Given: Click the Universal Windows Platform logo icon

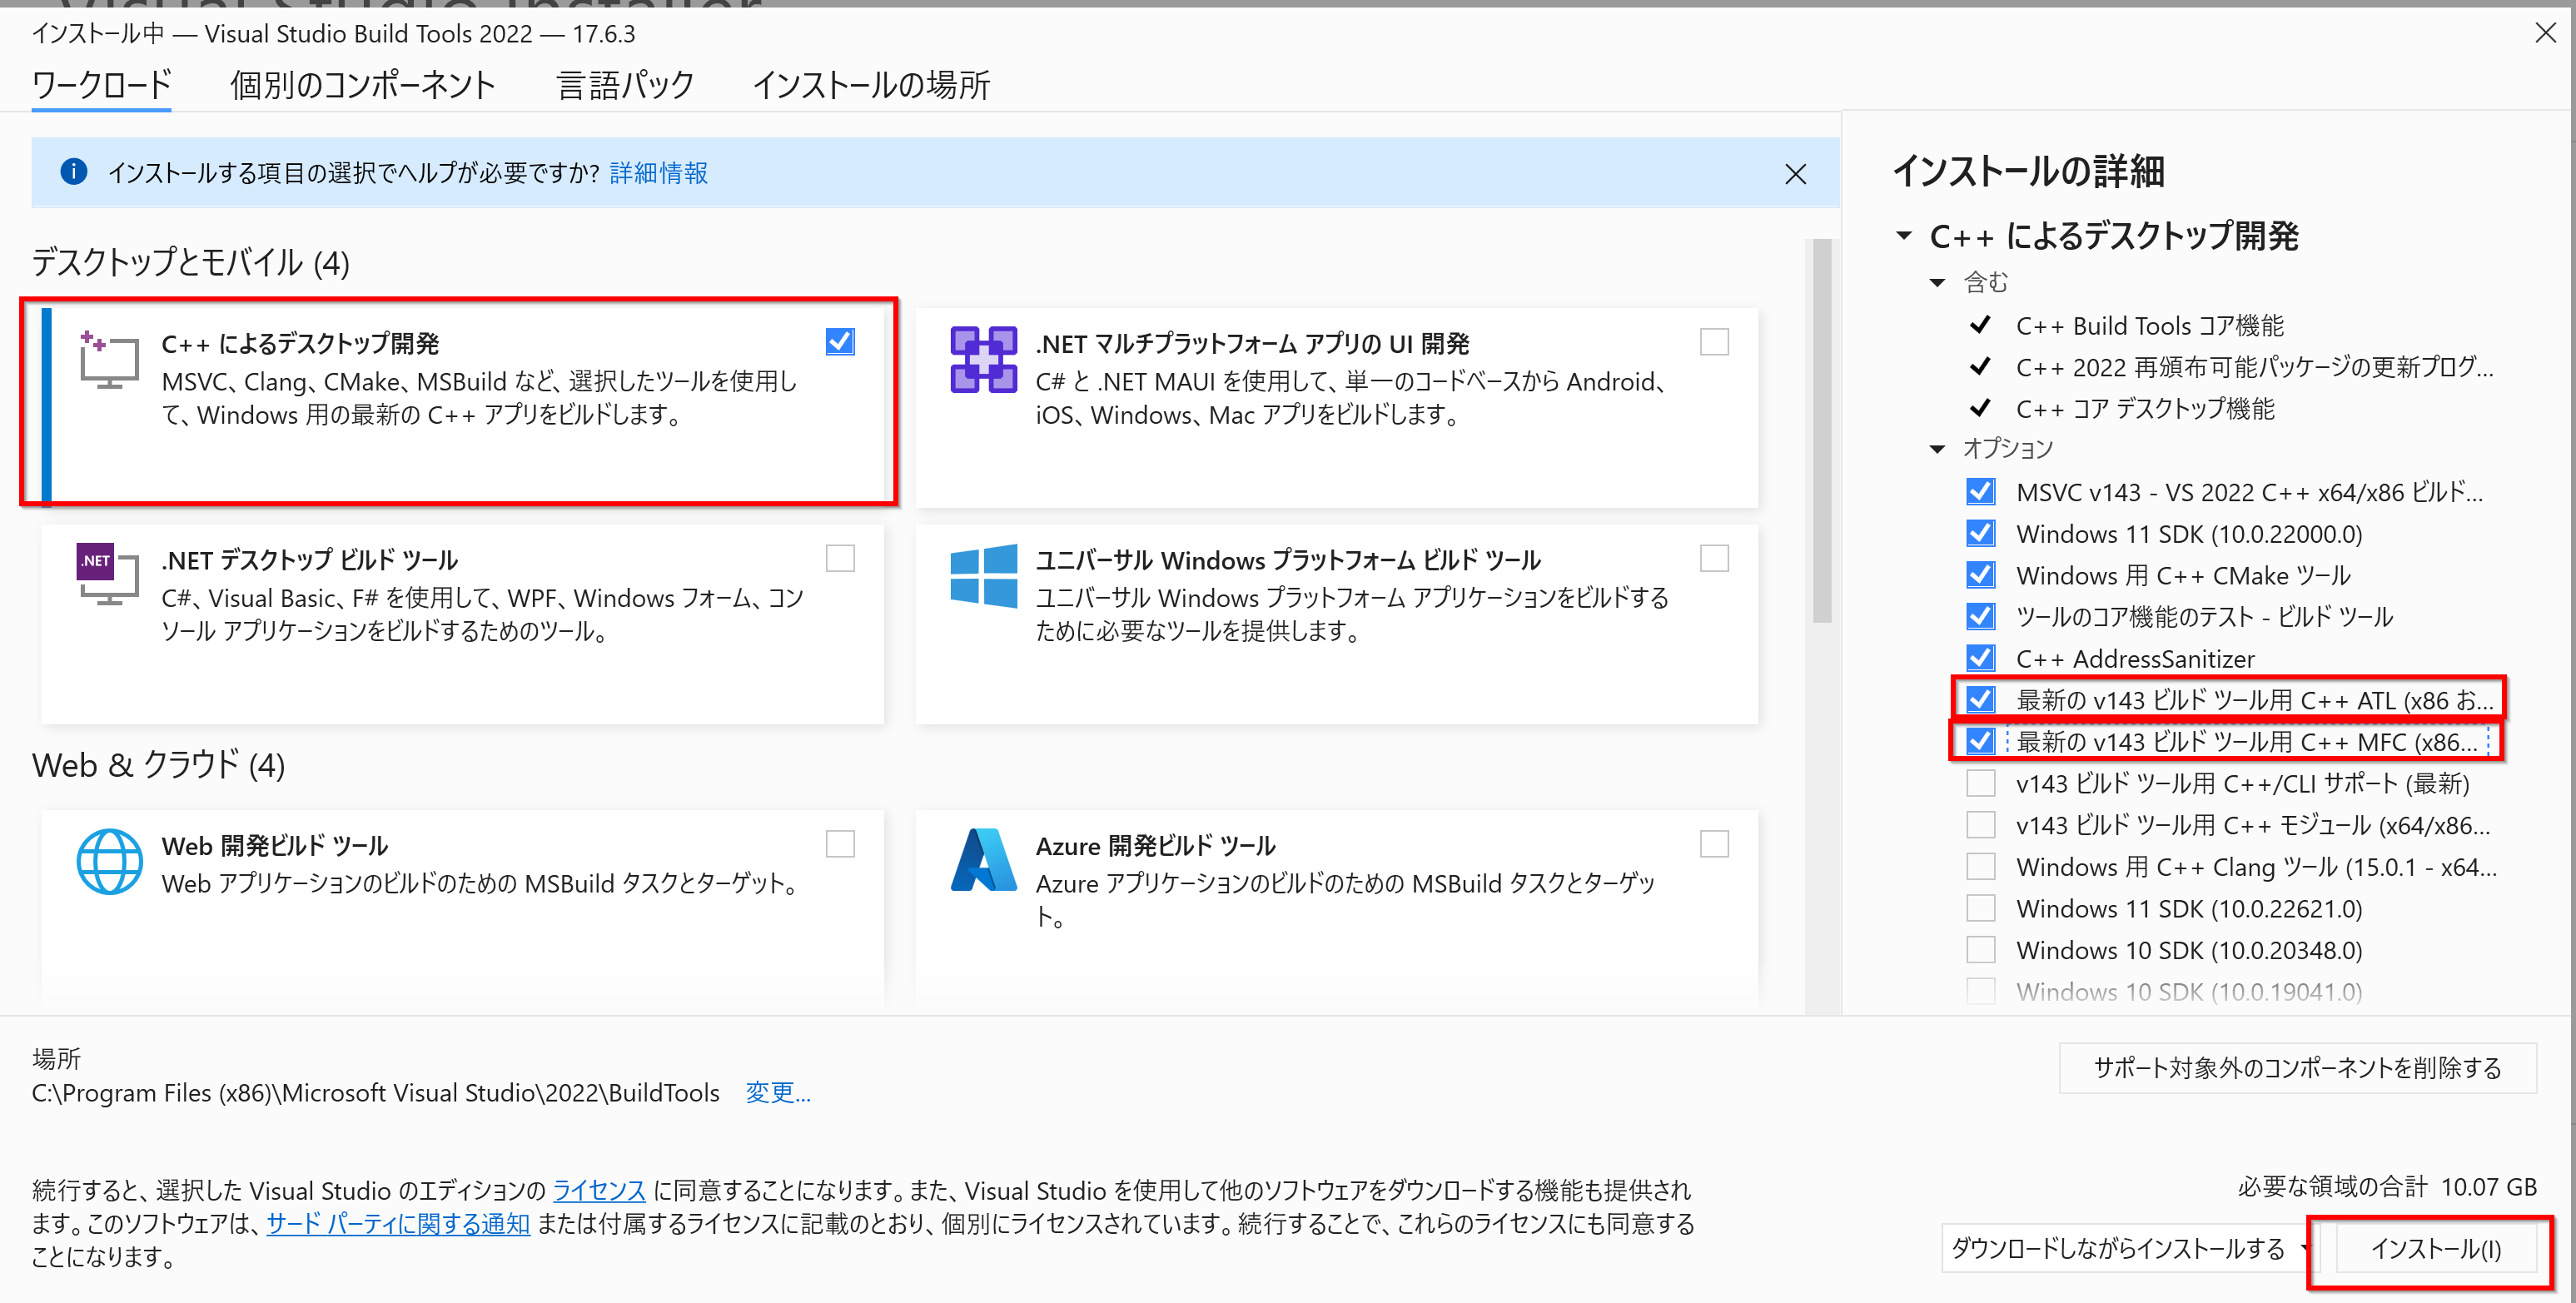Looking at the screenshot, I should [983, 575].
